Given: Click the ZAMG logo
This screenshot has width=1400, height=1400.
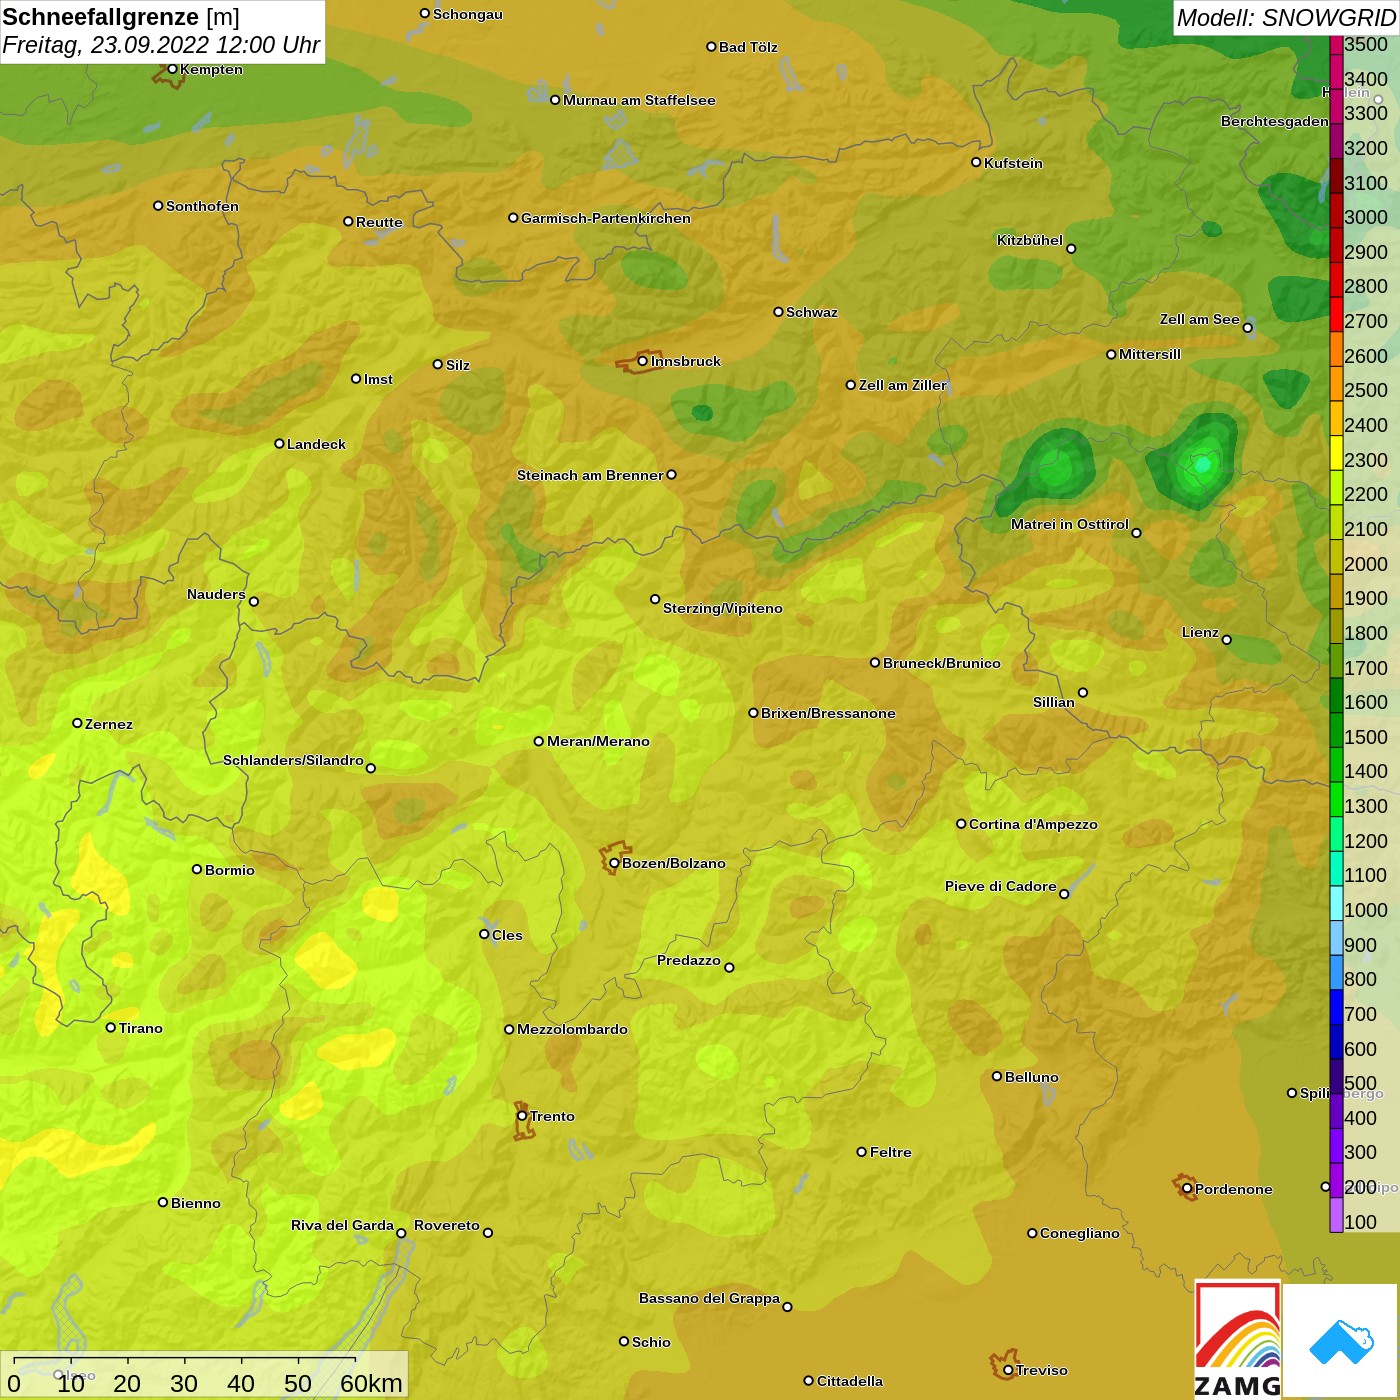Looking at the screenshot, I should click(1238, 1340).
